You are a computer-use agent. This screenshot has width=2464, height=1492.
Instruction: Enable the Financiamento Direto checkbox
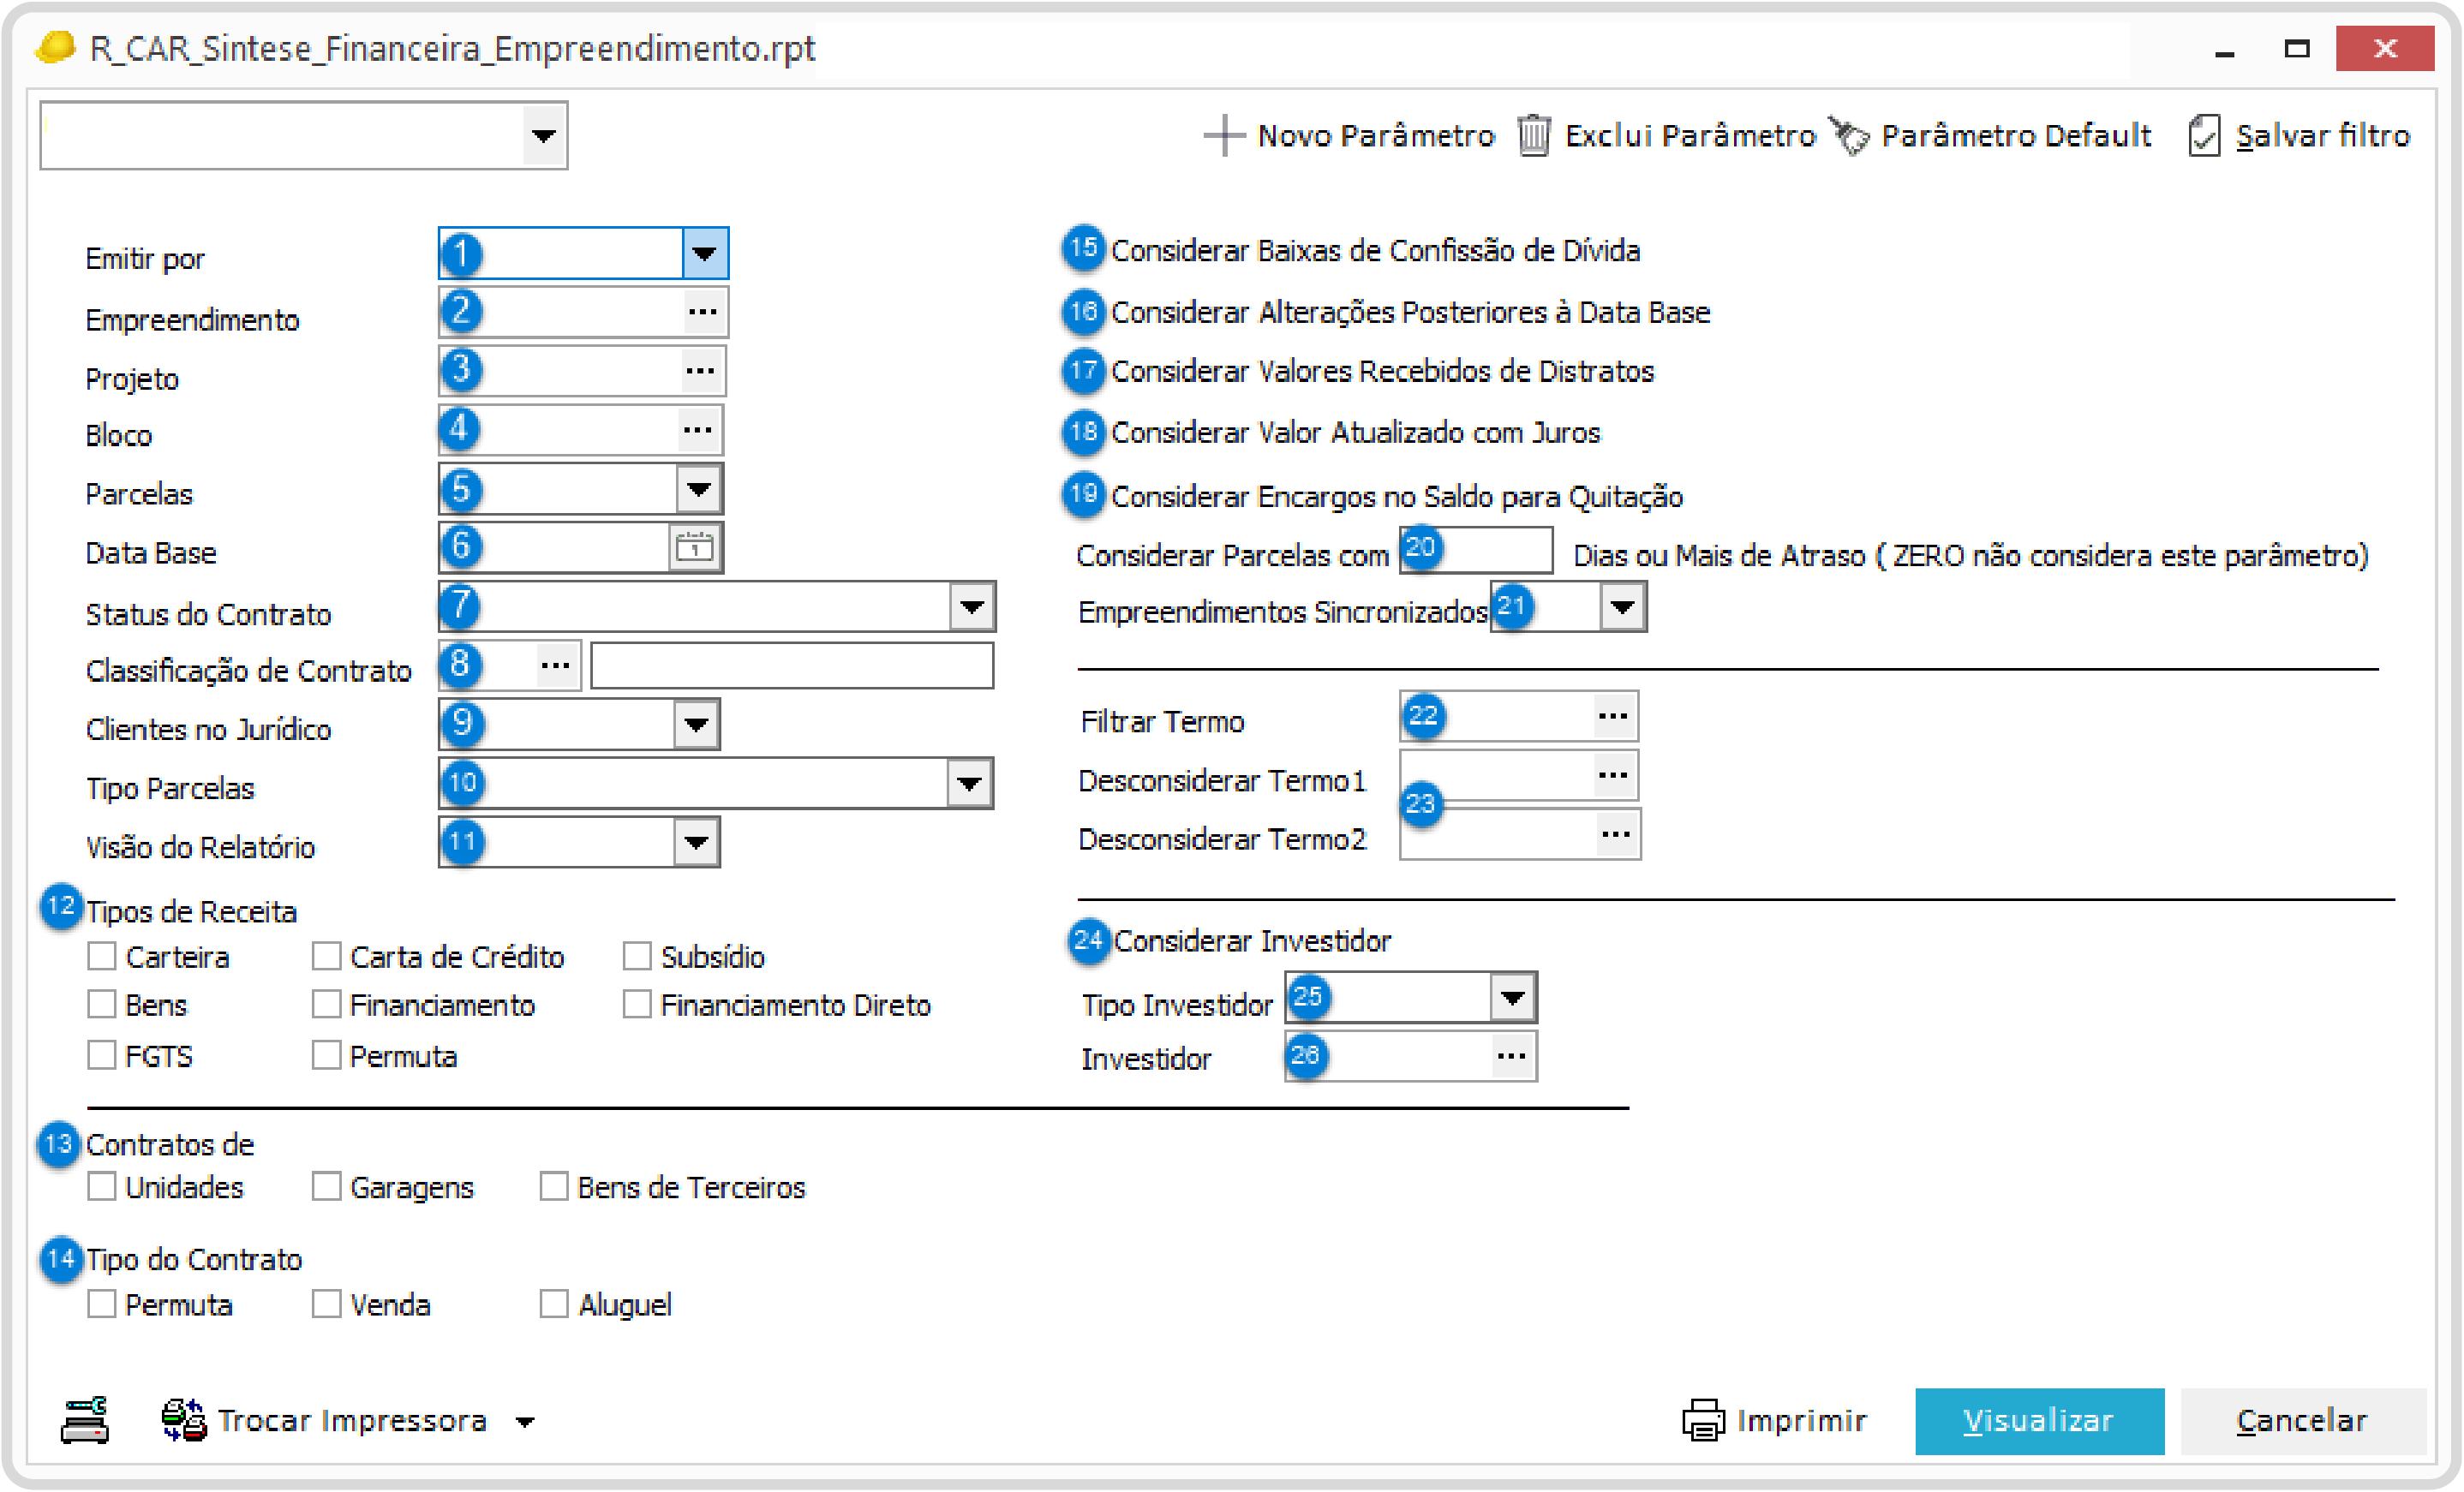tap(637, 1004)
